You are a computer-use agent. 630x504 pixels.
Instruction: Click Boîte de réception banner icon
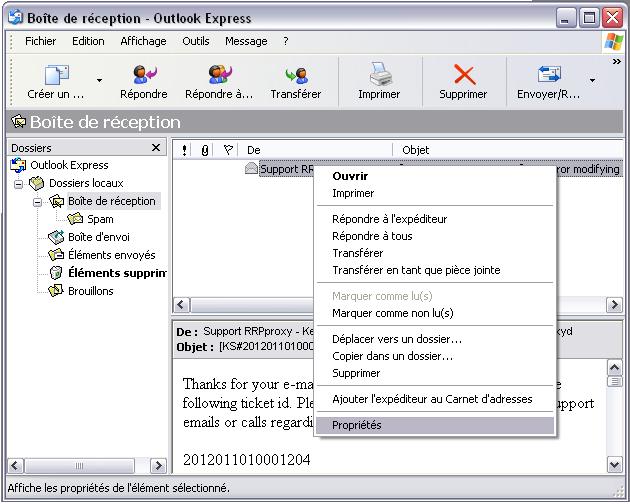(x=18, y=121)
